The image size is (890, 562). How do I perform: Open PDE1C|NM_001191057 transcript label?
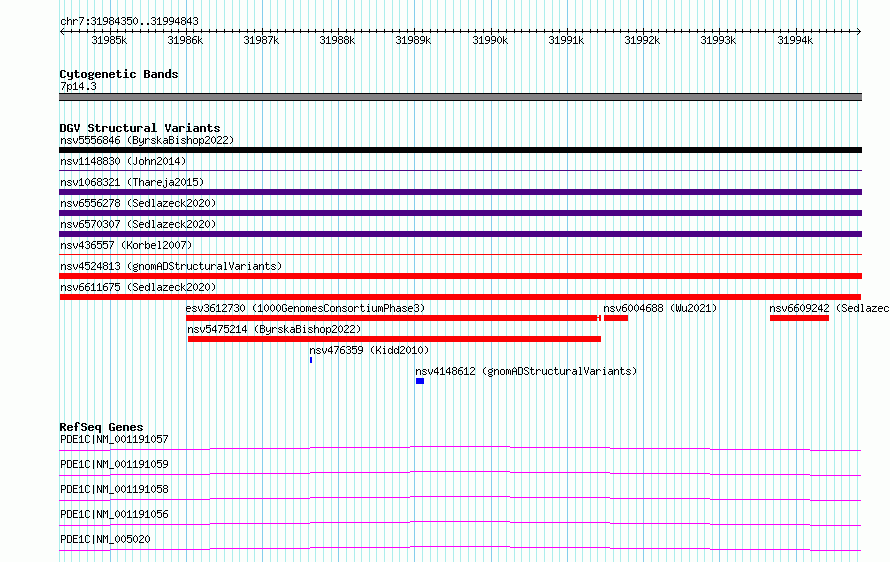[x=114, y=439]
